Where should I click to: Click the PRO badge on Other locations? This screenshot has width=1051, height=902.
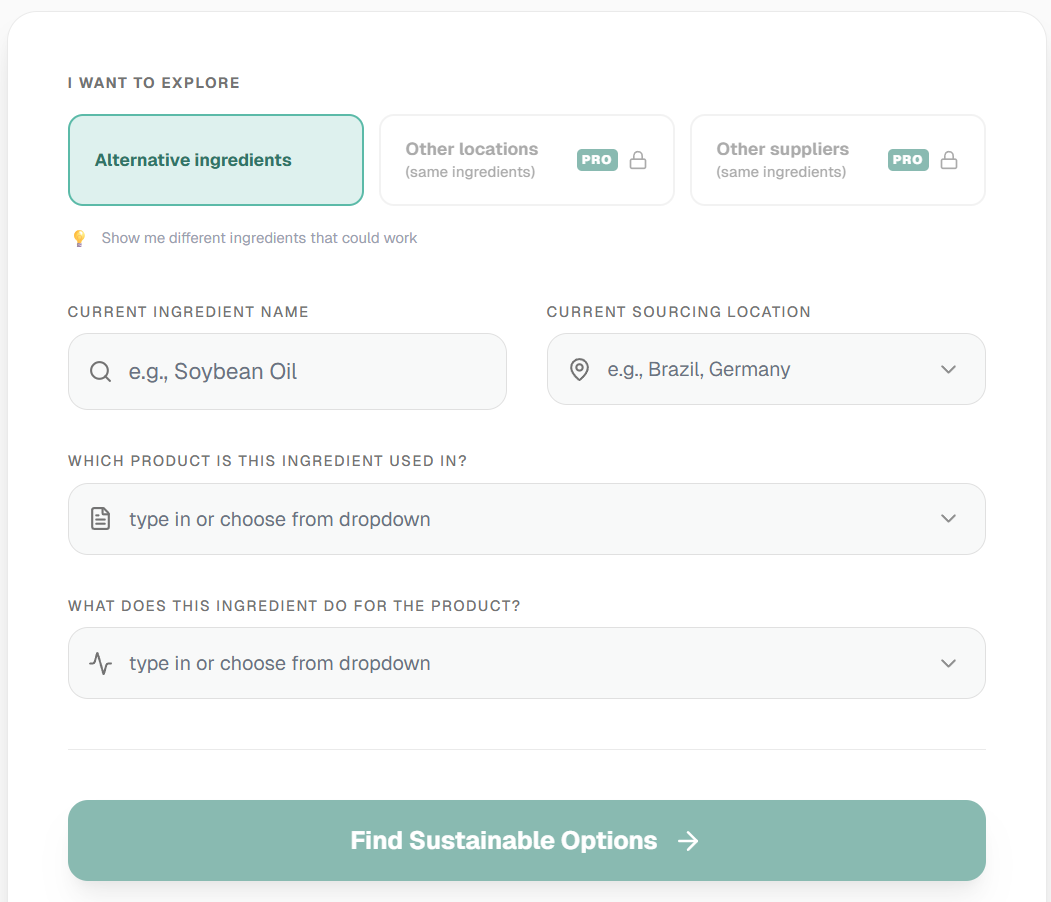click(x=597, y=160)
